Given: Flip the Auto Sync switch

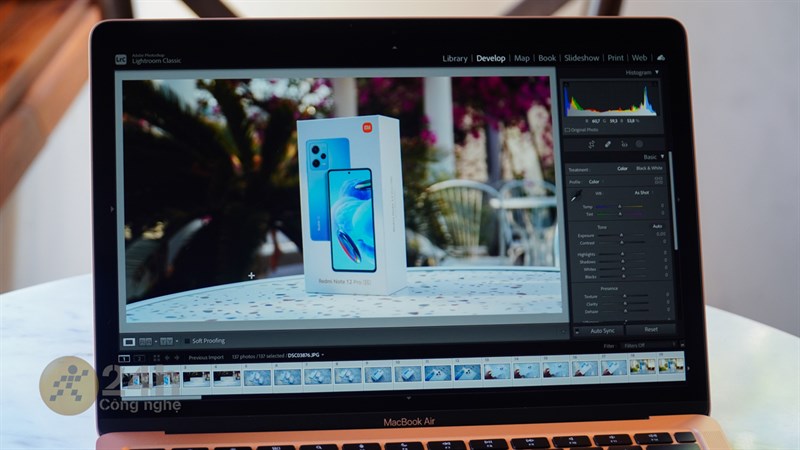Looking at the screenshot, I should pyautogui.click(x=577, y=331).
